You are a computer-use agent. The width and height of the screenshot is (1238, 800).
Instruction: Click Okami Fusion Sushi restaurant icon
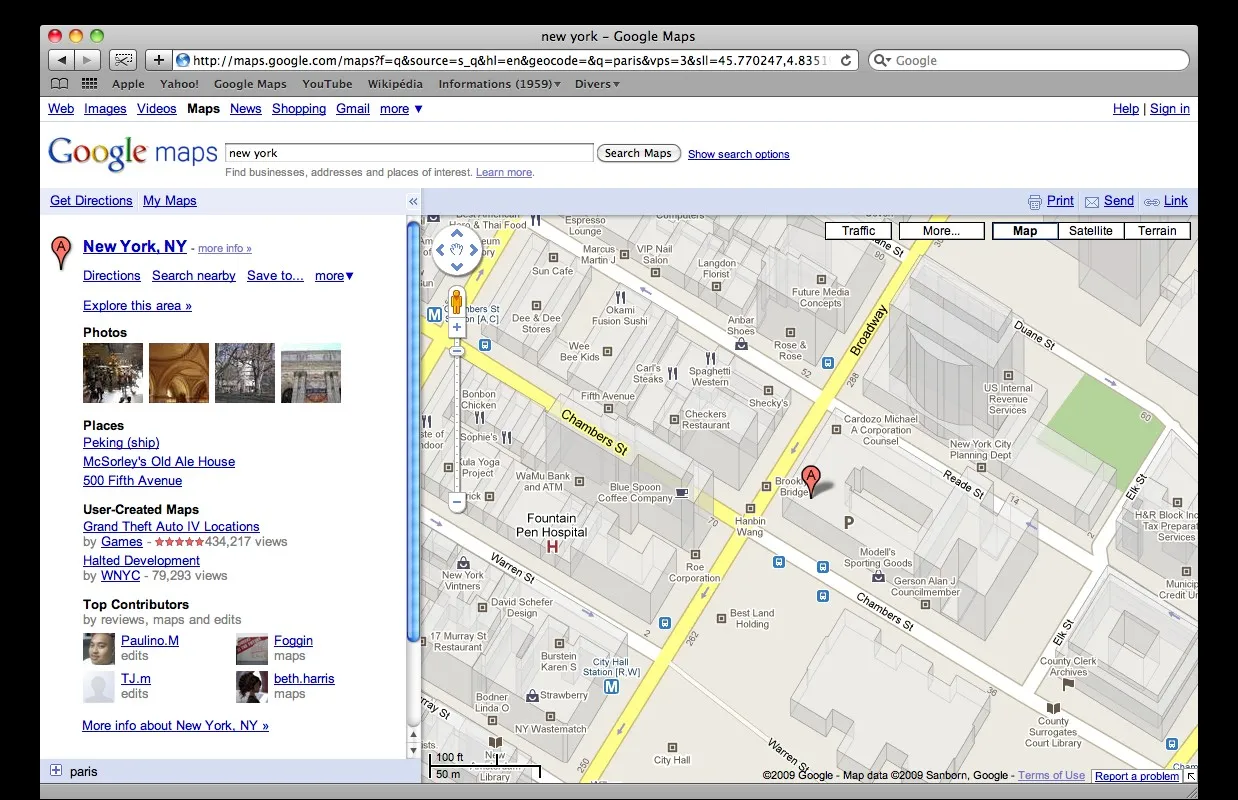[621, 297]
